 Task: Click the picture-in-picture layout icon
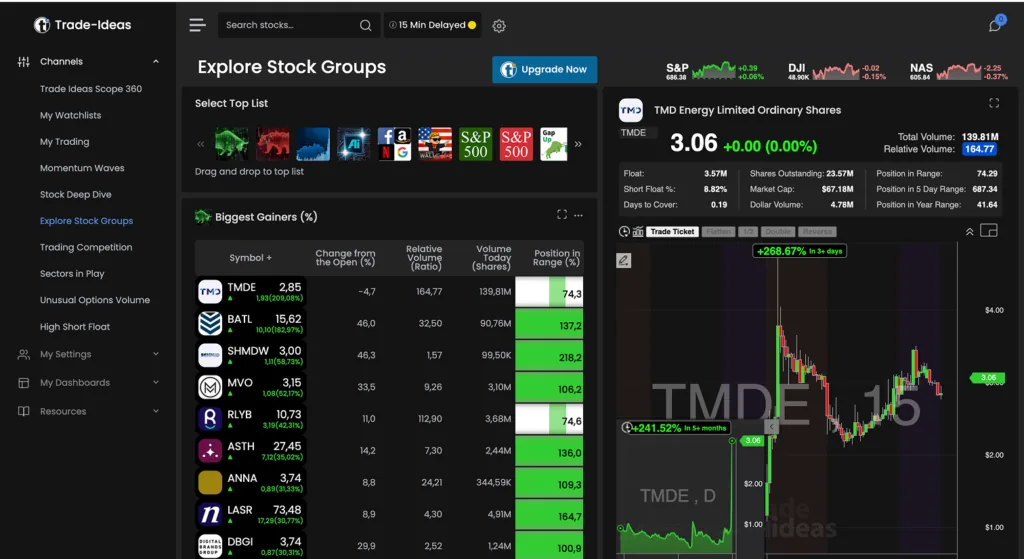[989, 231]
